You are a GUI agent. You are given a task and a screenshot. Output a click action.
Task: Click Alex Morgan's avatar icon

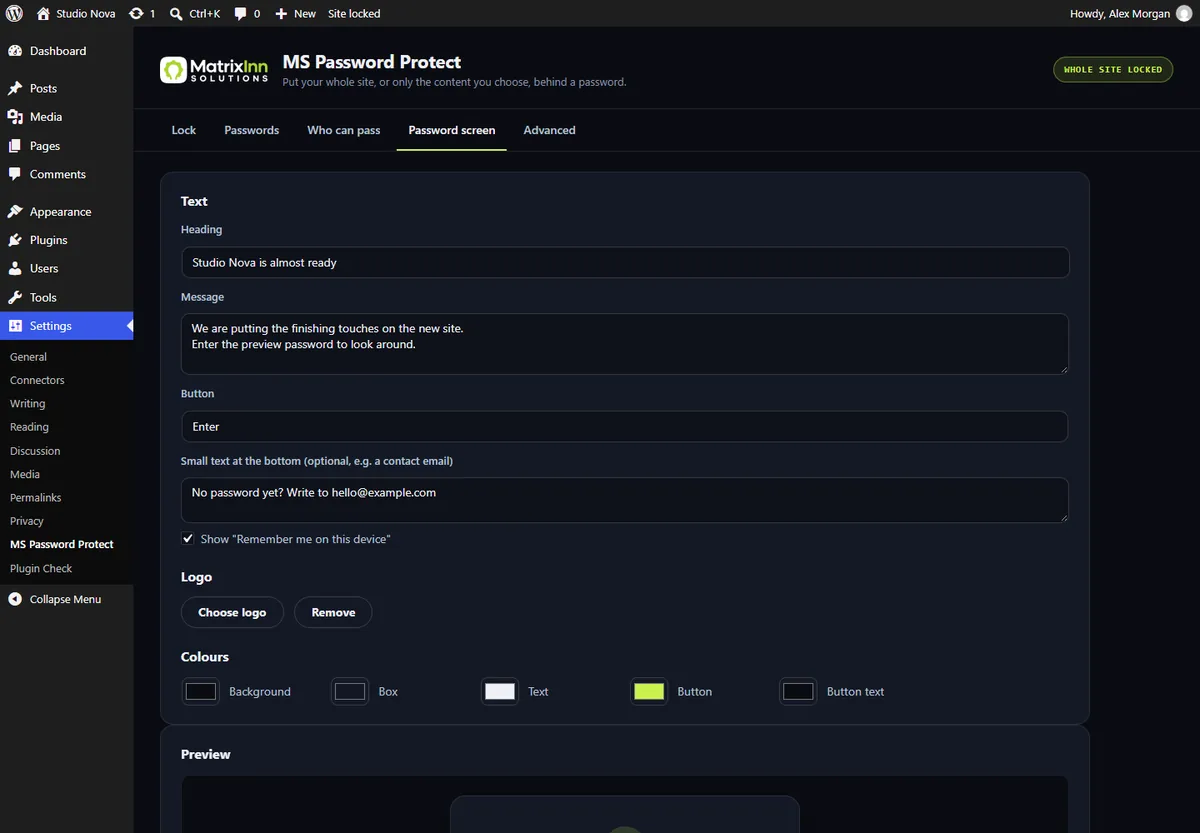click(1184, 14)
